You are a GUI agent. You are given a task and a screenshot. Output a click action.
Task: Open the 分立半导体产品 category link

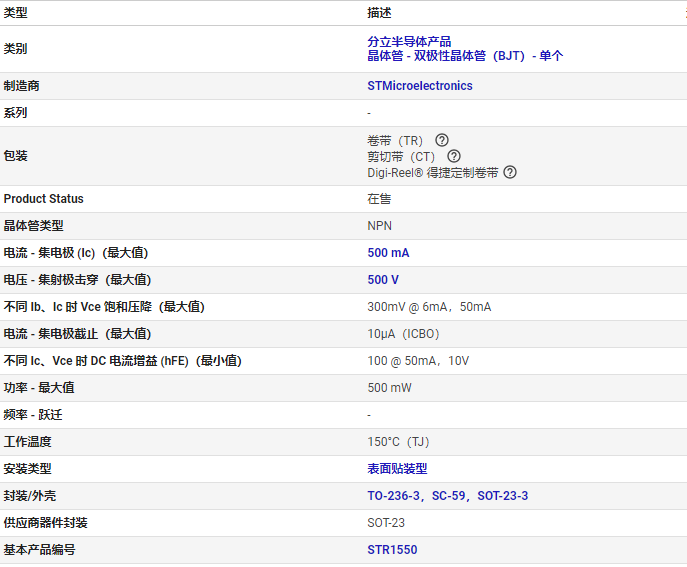tap(409, 42)
